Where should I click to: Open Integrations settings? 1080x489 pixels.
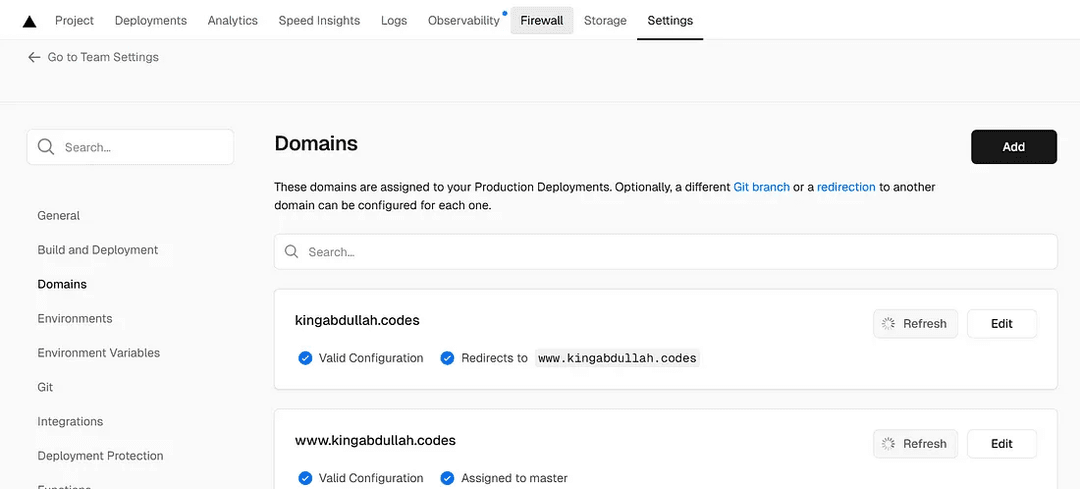pos(70,422)
